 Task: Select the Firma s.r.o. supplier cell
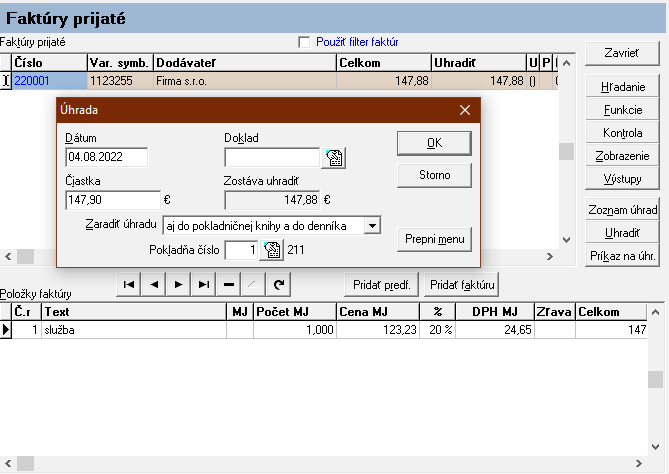click(245, 81)
